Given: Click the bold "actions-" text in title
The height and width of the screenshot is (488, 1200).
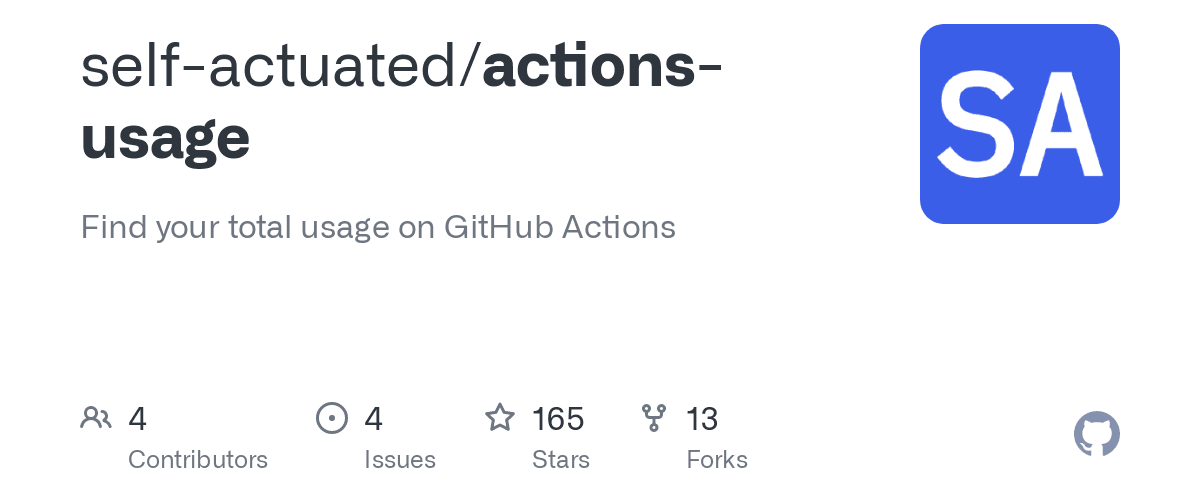Looking at the screenshot, I should [602, 67].
